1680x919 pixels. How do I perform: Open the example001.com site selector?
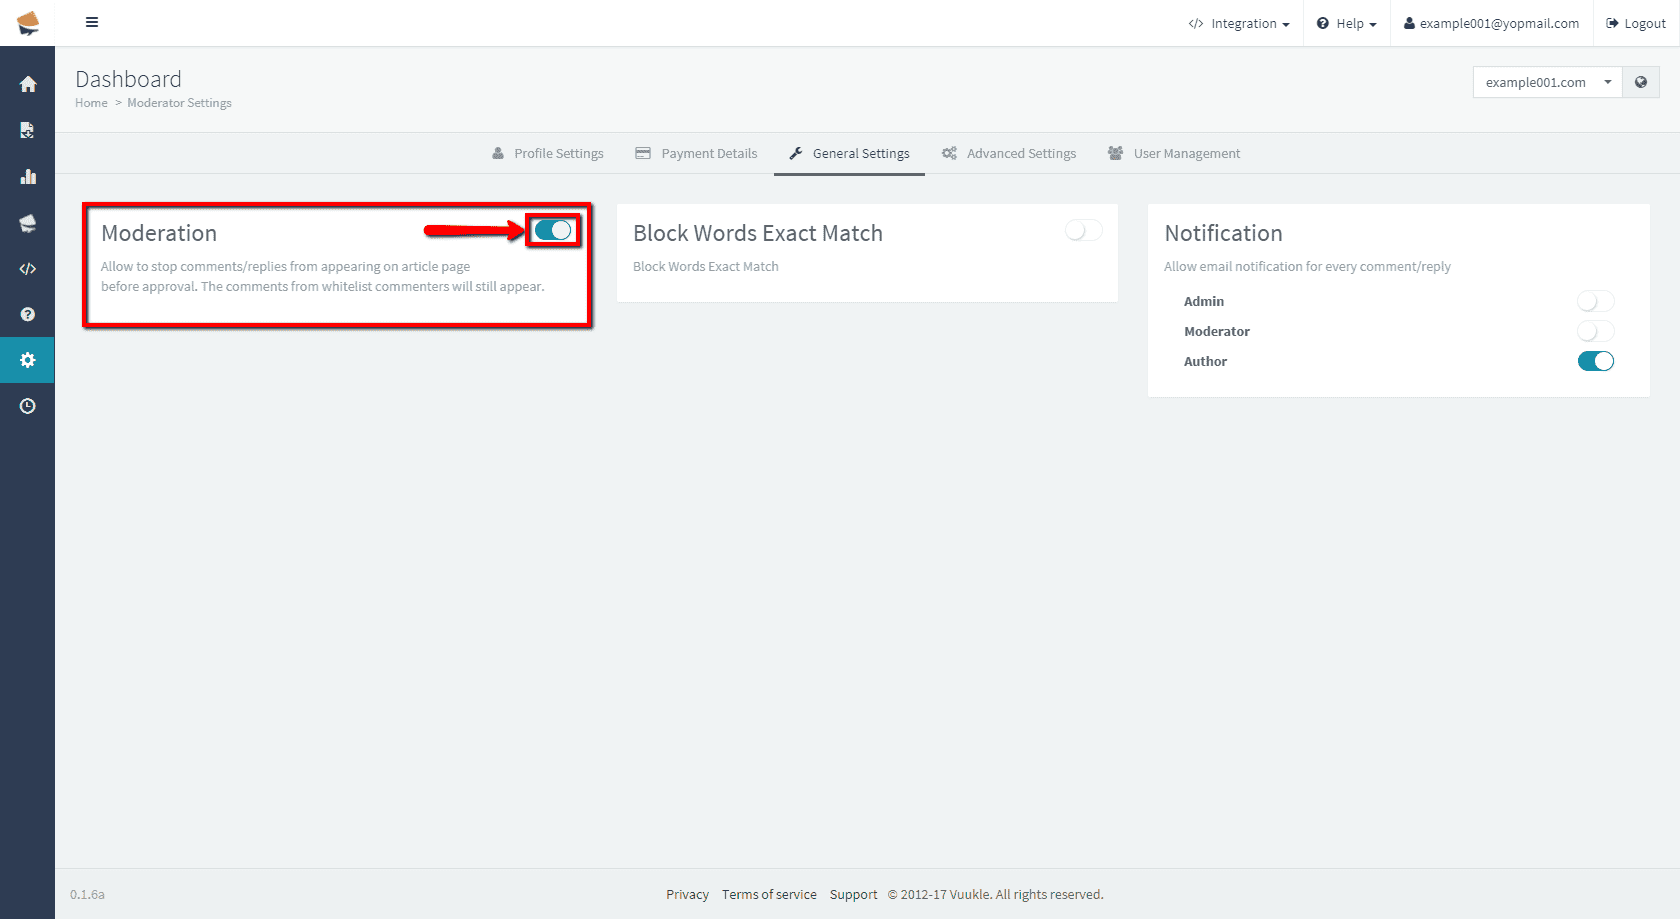coord(1547,82)
